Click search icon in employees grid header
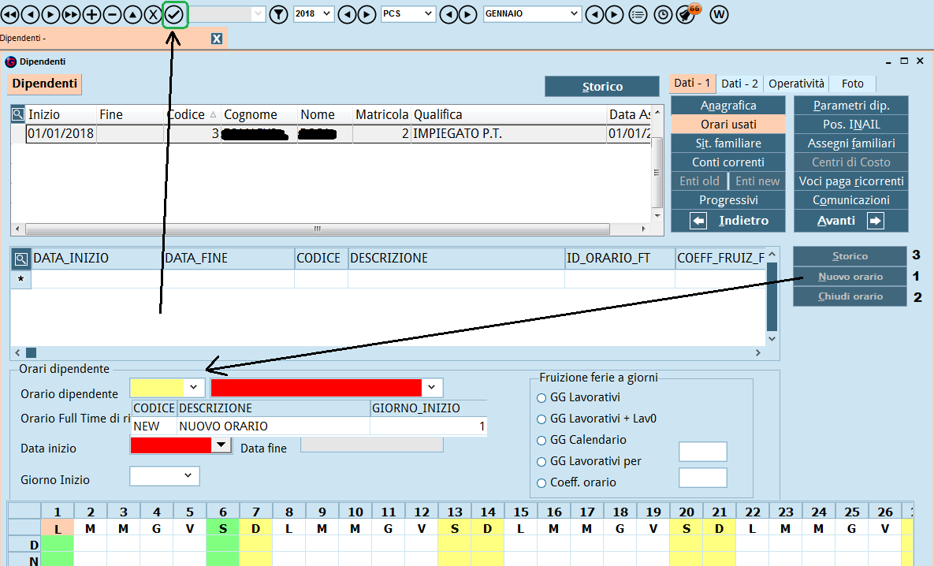Viewport: 934px width, 566px height. click(18, 114)
